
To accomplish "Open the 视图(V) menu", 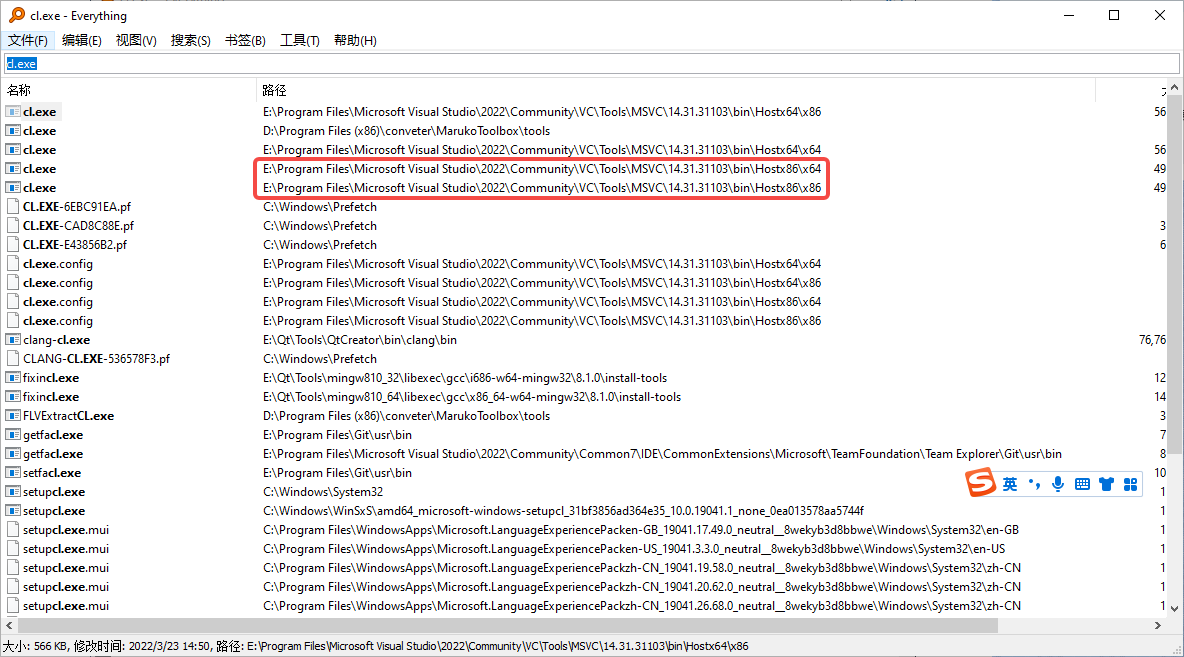I will 136,41.
